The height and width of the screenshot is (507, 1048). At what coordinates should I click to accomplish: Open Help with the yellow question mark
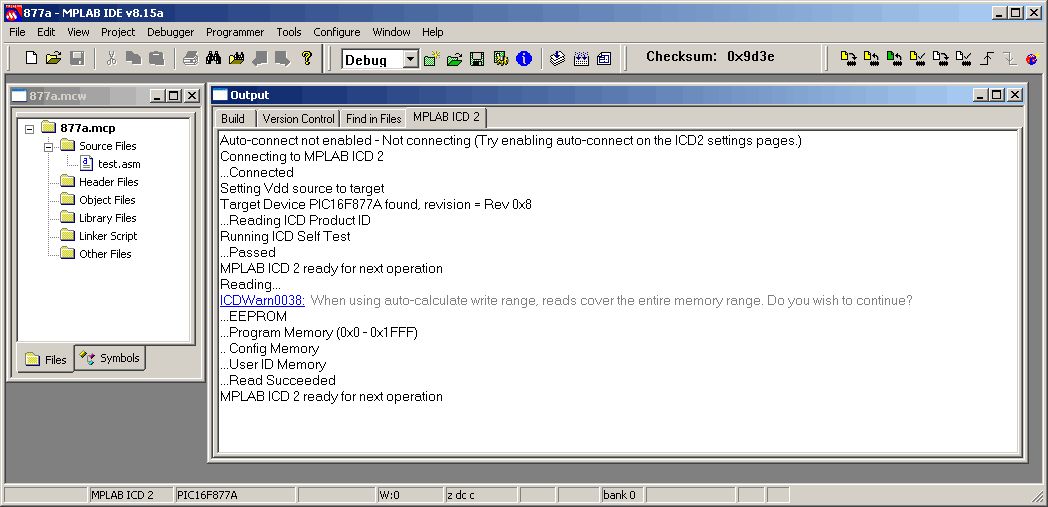click(x=307, y=58)
